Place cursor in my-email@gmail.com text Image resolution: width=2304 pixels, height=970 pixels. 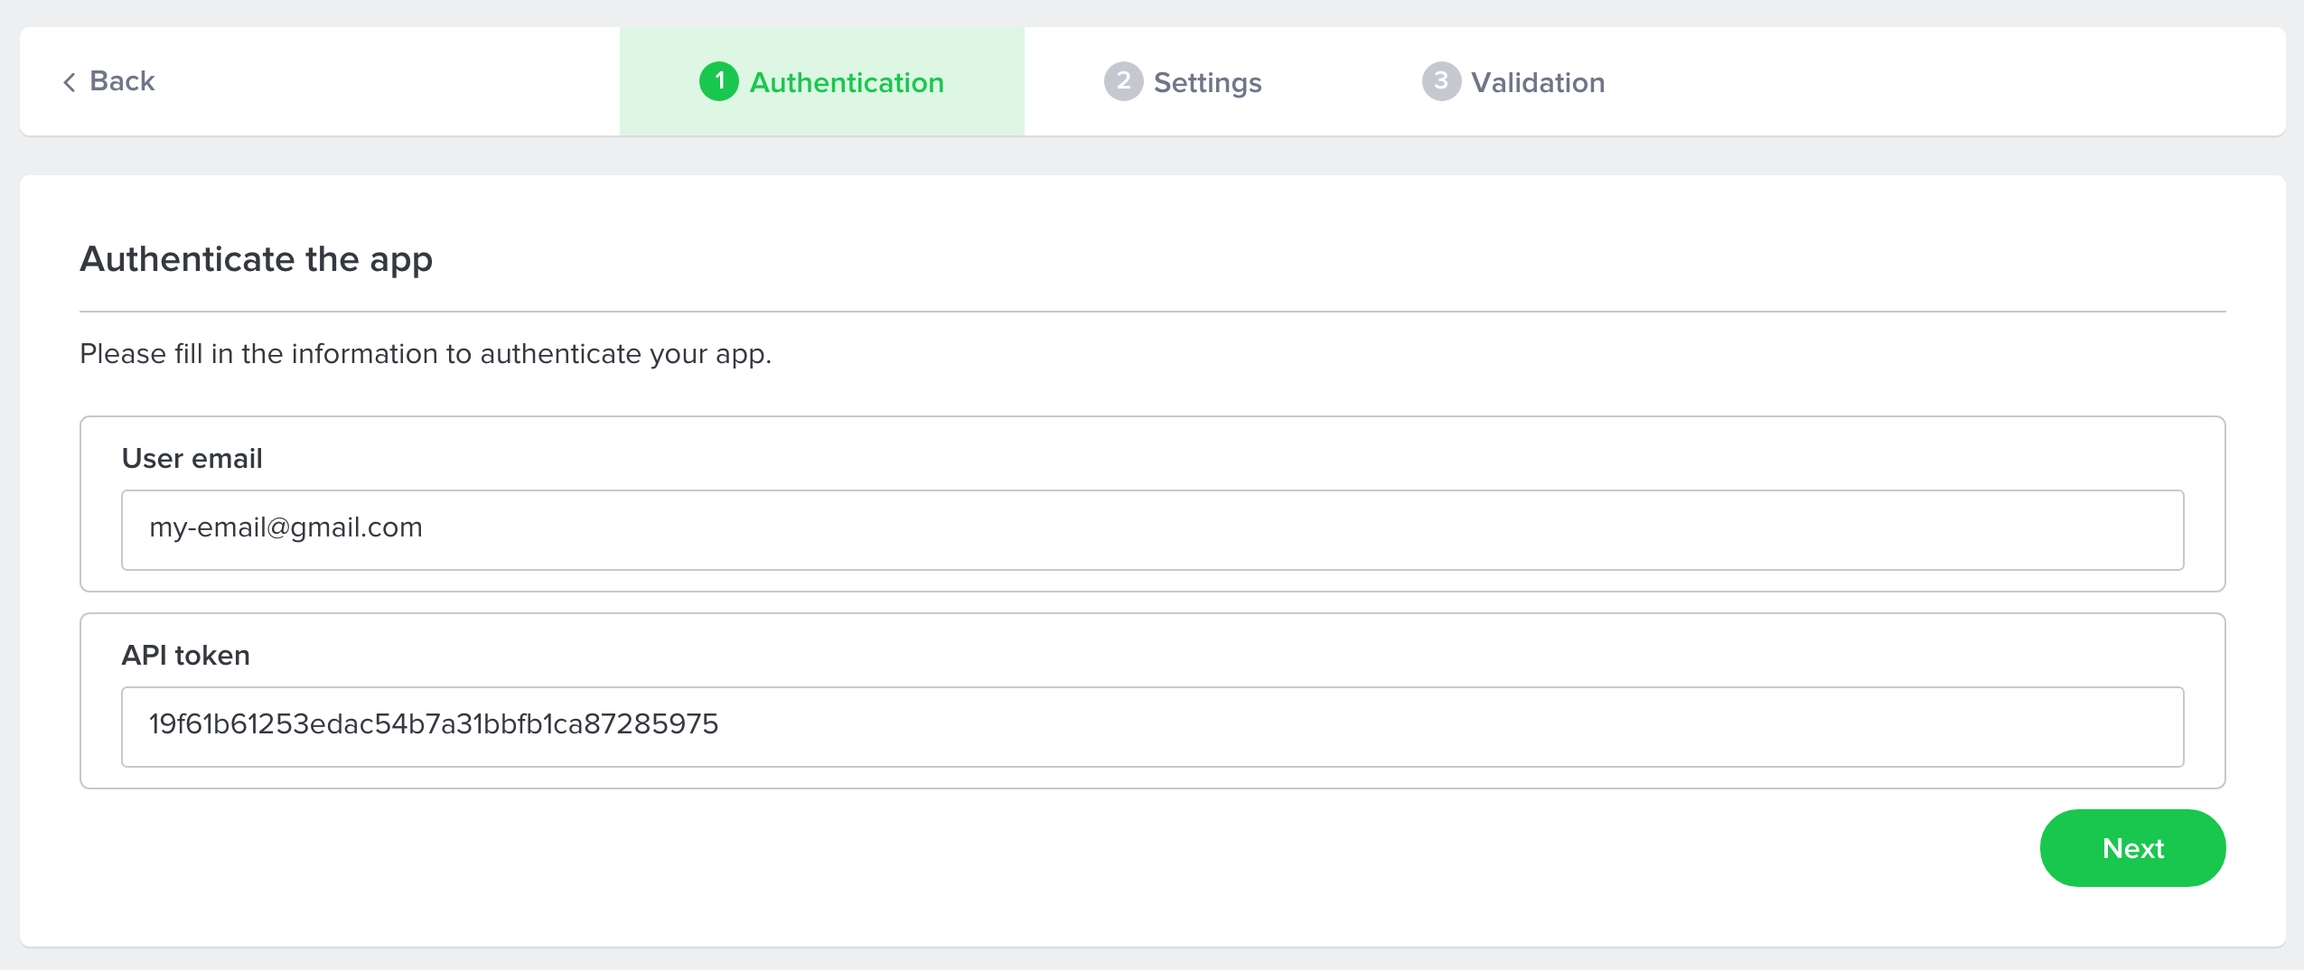coord(286,527)
